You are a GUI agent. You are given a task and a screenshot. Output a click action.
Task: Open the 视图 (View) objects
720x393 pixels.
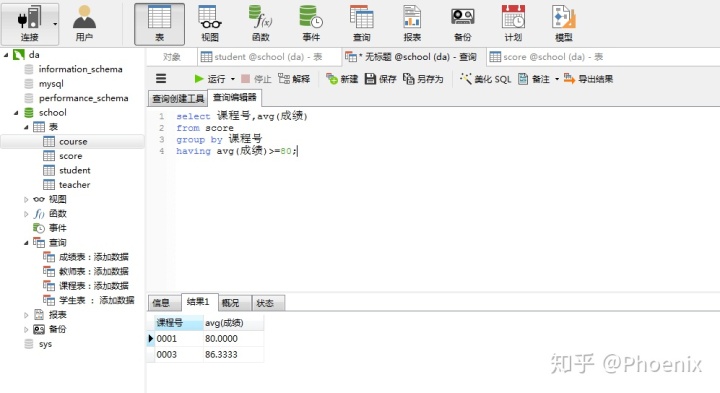click(x=210, y=24)
